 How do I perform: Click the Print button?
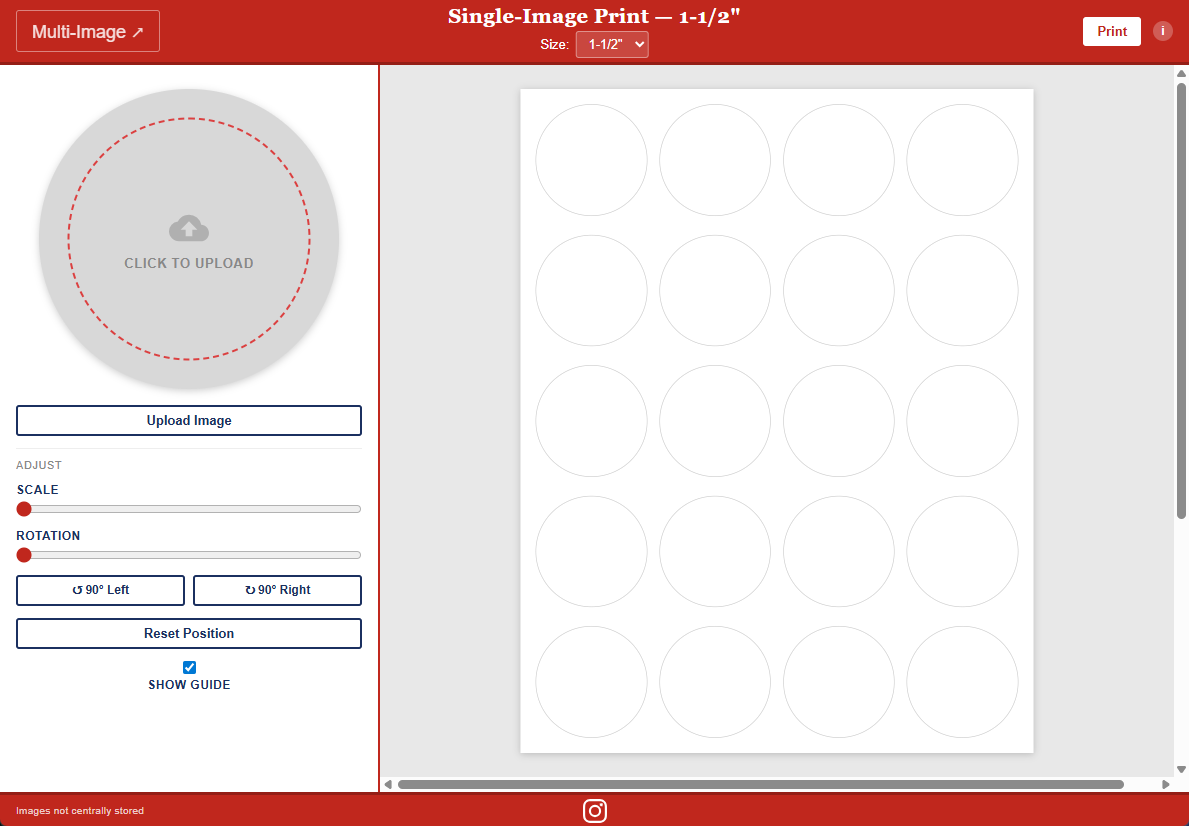[x=1112, y=31]
